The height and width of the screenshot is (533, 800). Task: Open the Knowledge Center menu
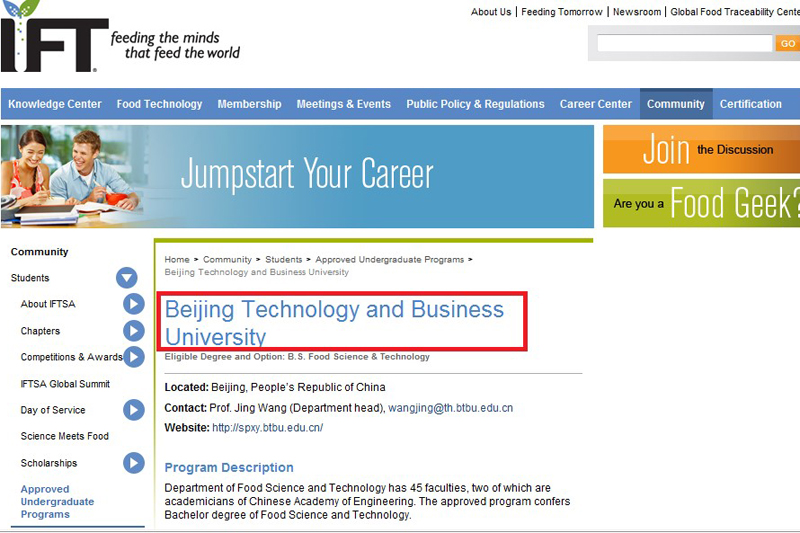click(55, 104)
